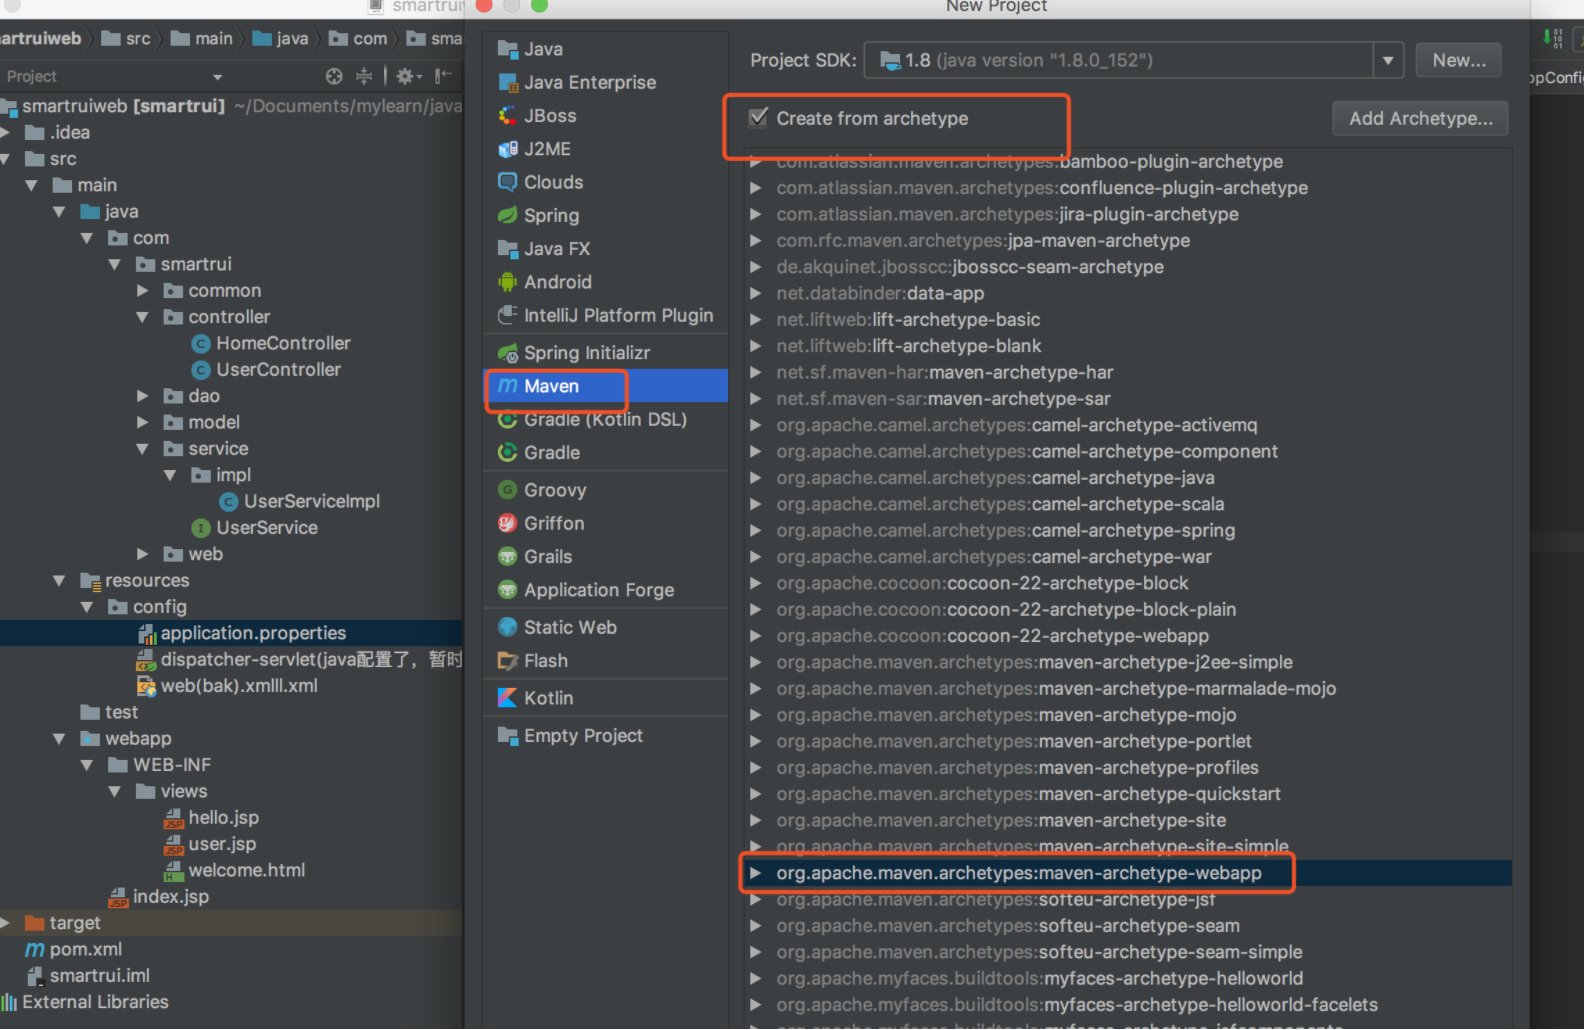Select IntelliJ Platform Plugin icon
1584x1030 pixels.
coord(507,315)
